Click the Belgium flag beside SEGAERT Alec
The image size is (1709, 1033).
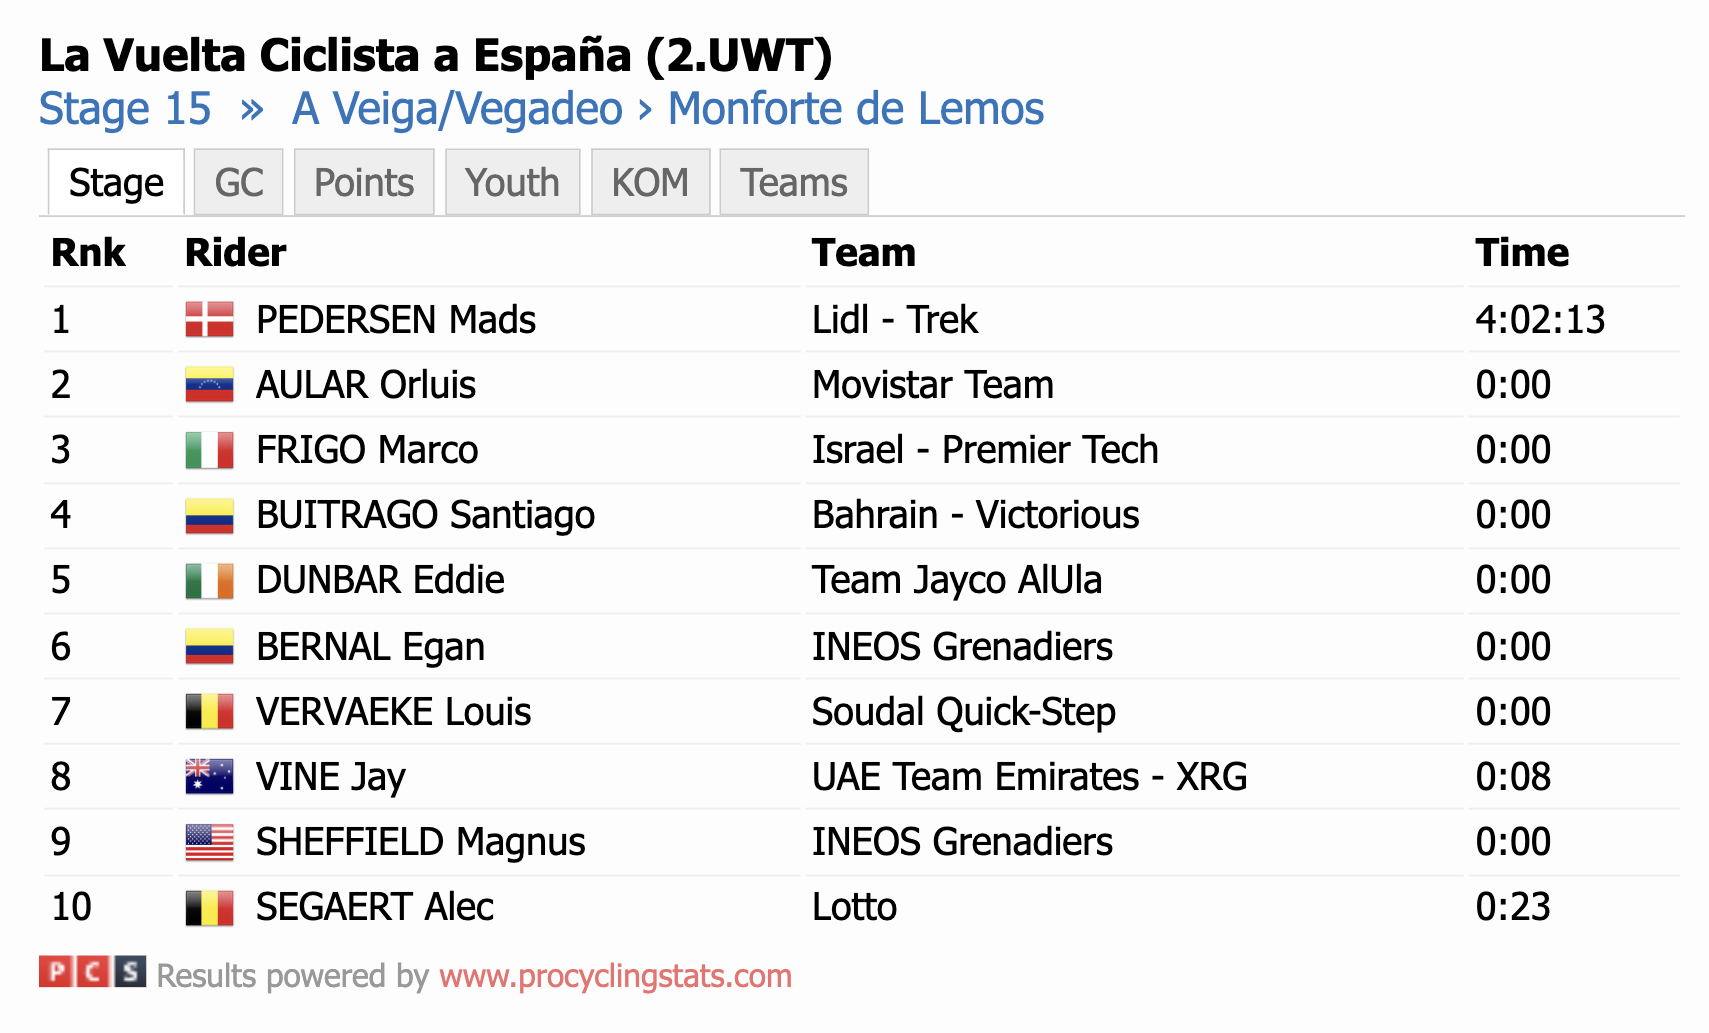(210, 907)
